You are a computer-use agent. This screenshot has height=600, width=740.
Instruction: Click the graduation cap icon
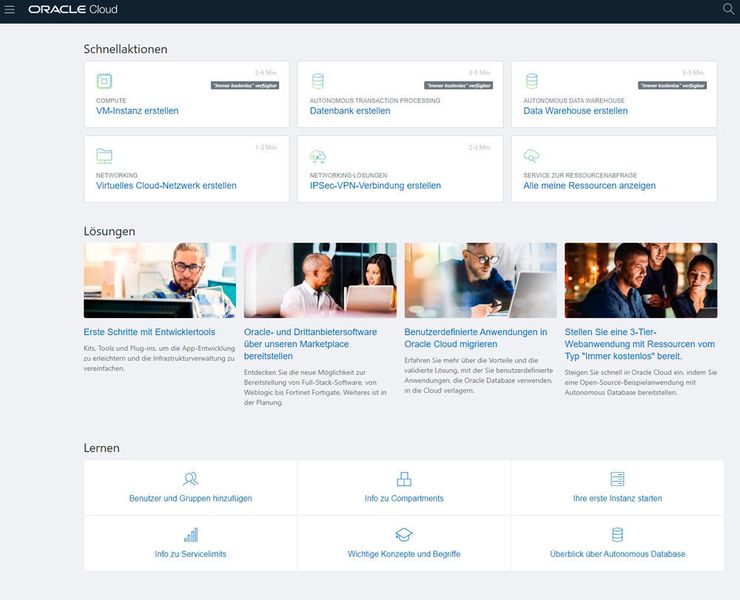pyautogui.click(x=404, y=535)
